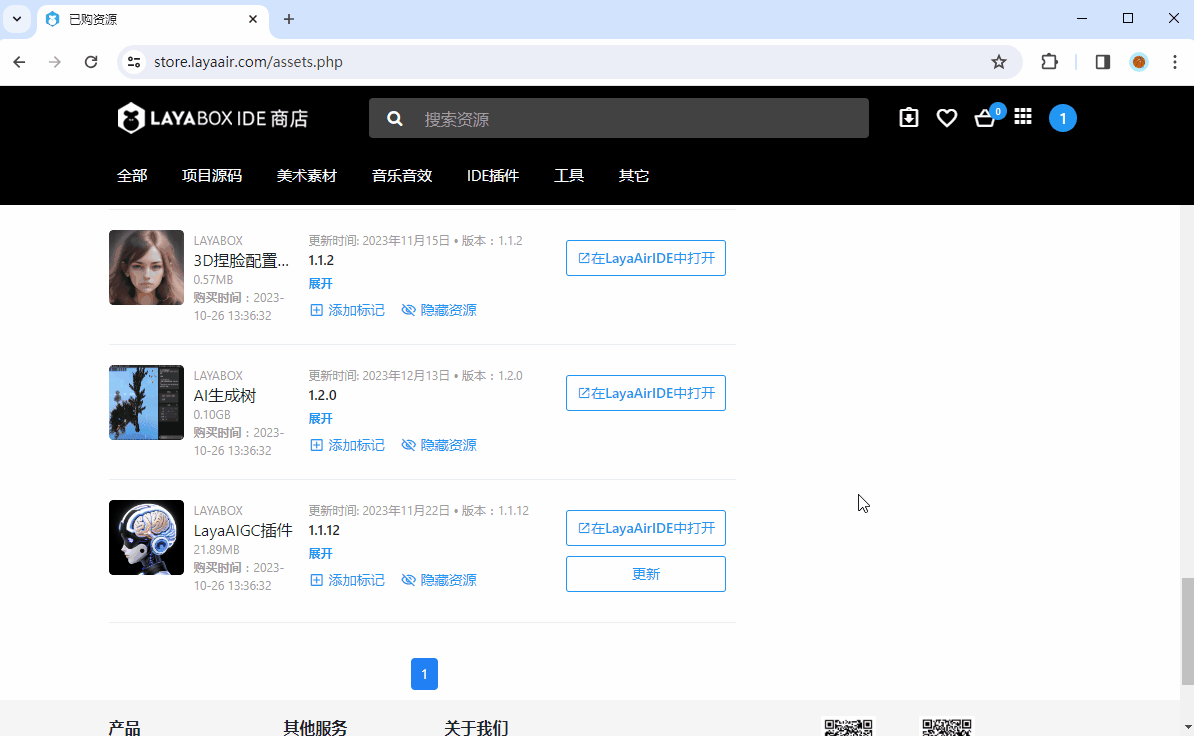Viewport: 1194px width, 736px height.
Task: Expand the 1.1.2 version details
Action: click(320, 284)
